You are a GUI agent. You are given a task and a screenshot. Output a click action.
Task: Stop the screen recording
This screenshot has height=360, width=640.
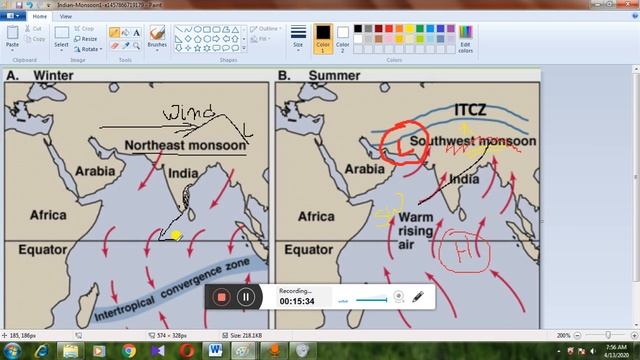point(221,297)
